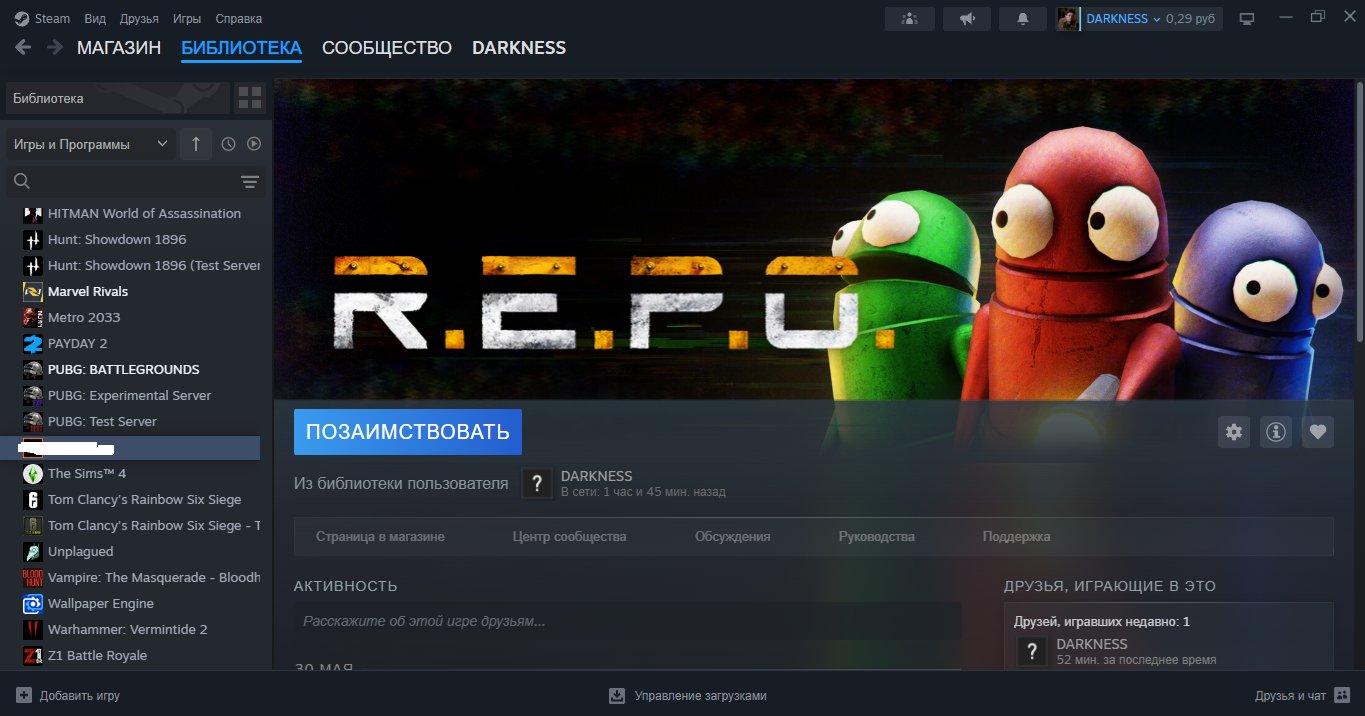This screenshot has height=716, width=1365.
Task: Click the Библиотека home button
Action: 118,98
